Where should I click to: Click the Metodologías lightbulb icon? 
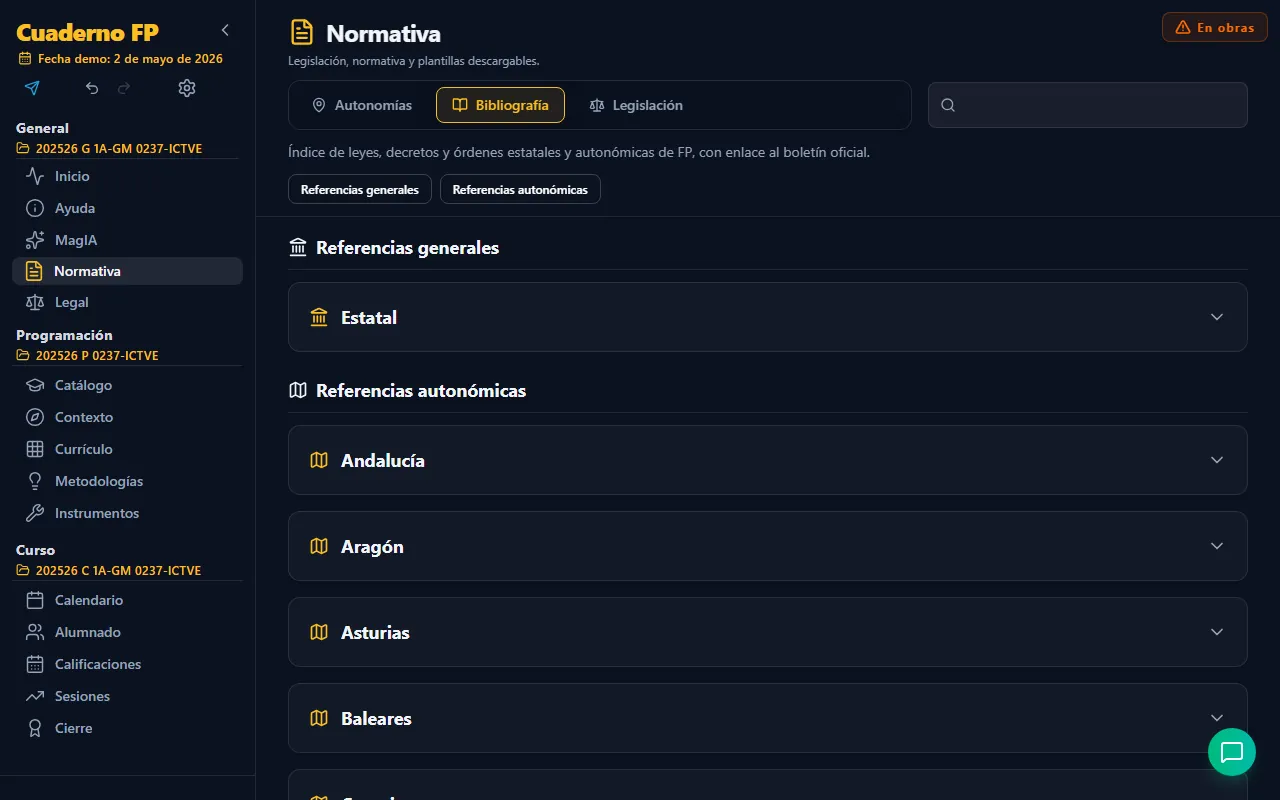click(x=35, y=481)
